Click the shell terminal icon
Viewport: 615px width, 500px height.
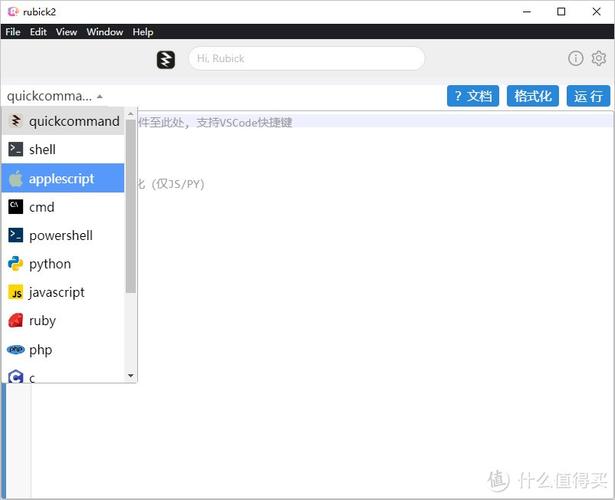16,149
